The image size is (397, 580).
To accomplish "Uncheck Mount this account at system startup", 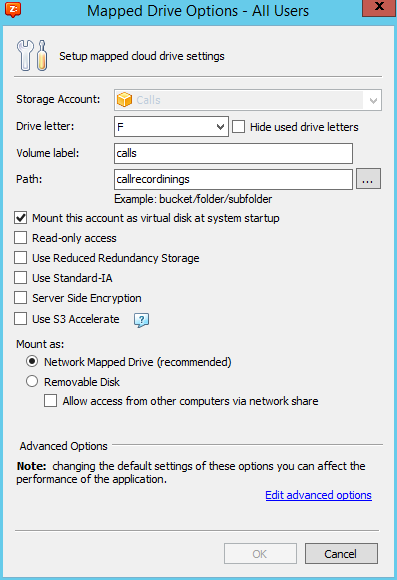I will point(21,218).
